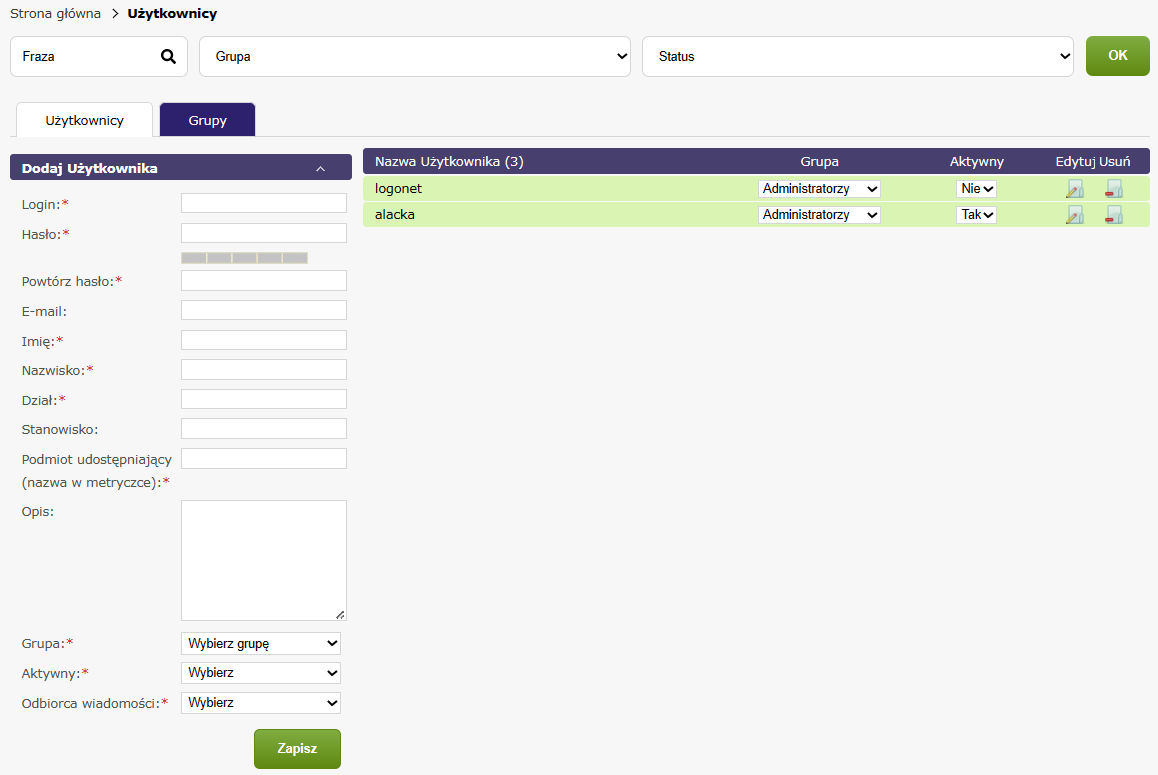Open Wybierz grupę dropdown in form
Screen dimensions: 1158x775
coord(261,643)
